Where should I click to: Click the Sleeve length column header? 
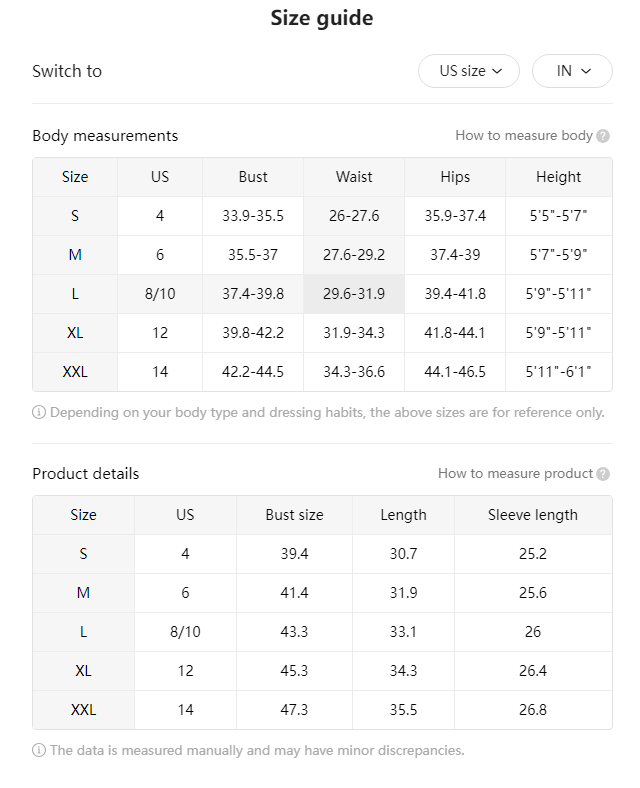pyautogui.click(x=533, y=515)
